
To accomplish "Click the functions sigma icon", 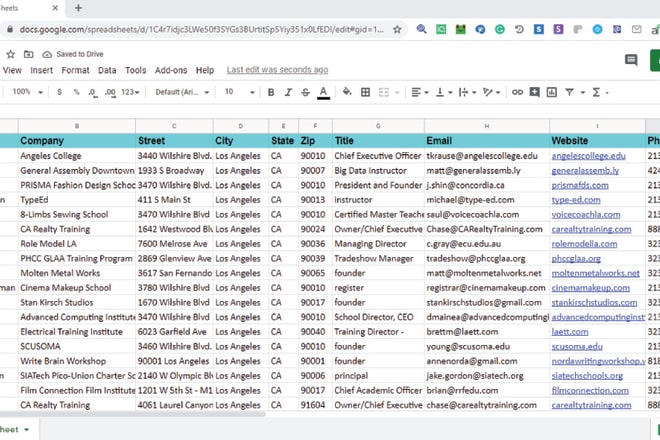I will pyautogui.click(x=596, y=92).
